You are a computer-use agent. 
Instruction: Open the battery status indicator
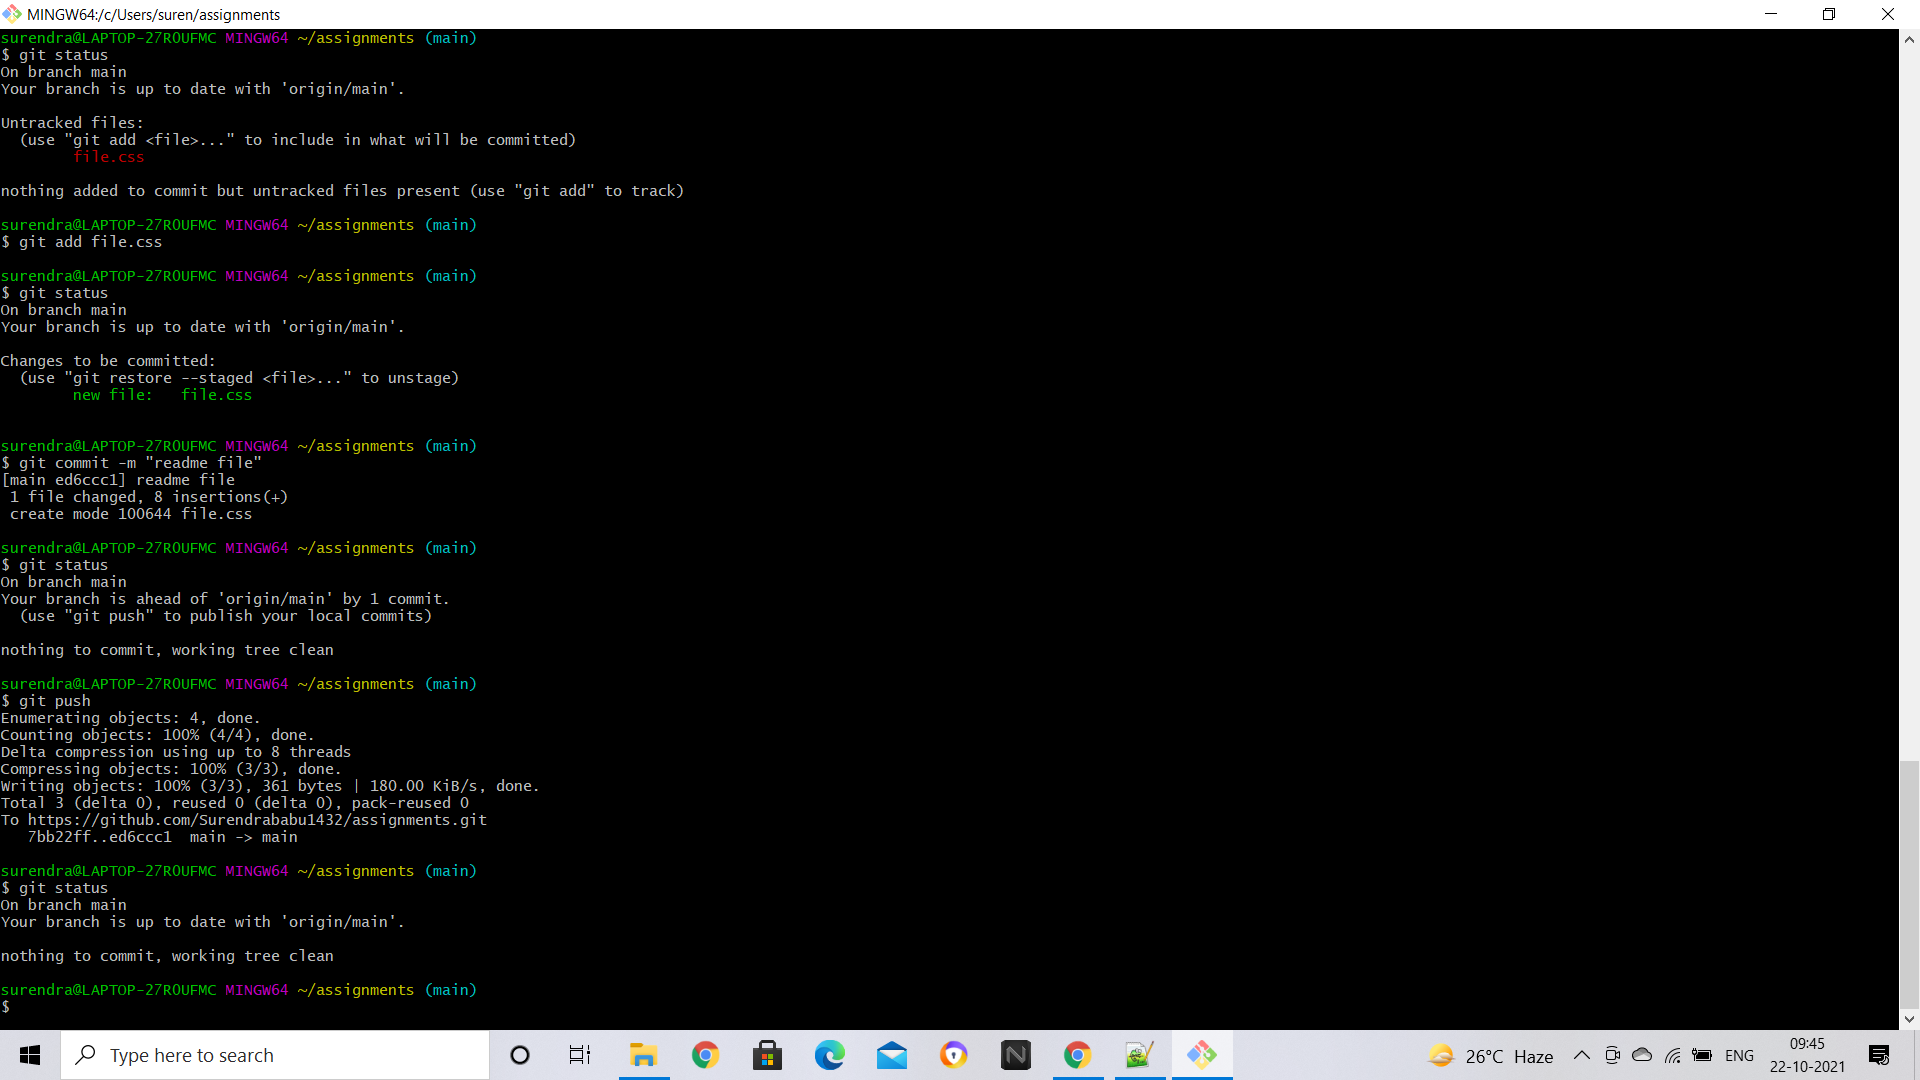1702,1055
